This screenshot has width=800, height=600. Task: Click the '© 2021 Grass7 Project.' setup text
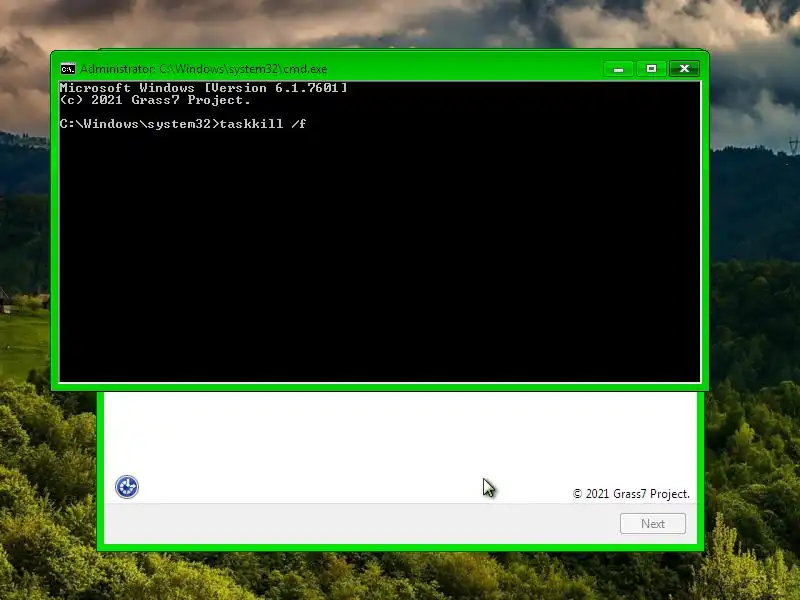tap(631, 494)
